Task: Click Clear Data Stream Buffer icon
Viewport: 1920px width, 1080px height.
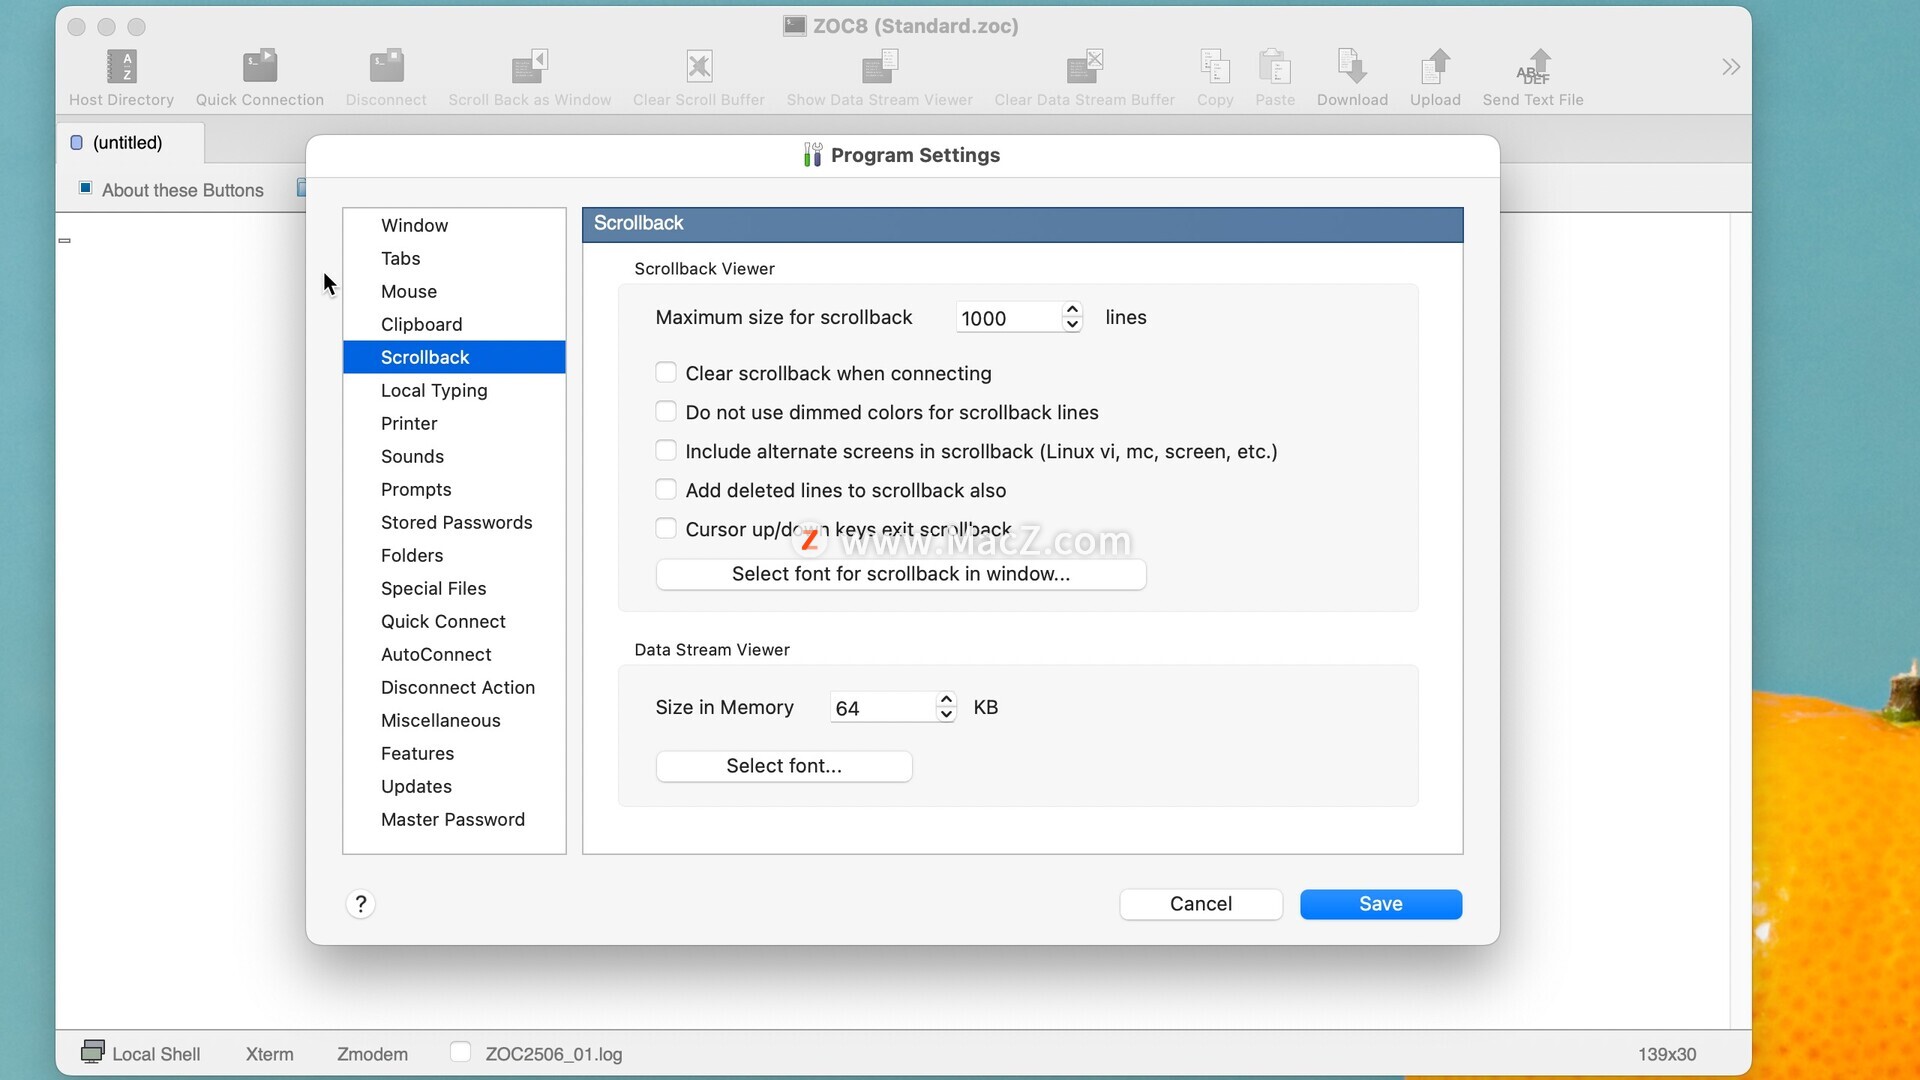Action: coord(1085,67)
